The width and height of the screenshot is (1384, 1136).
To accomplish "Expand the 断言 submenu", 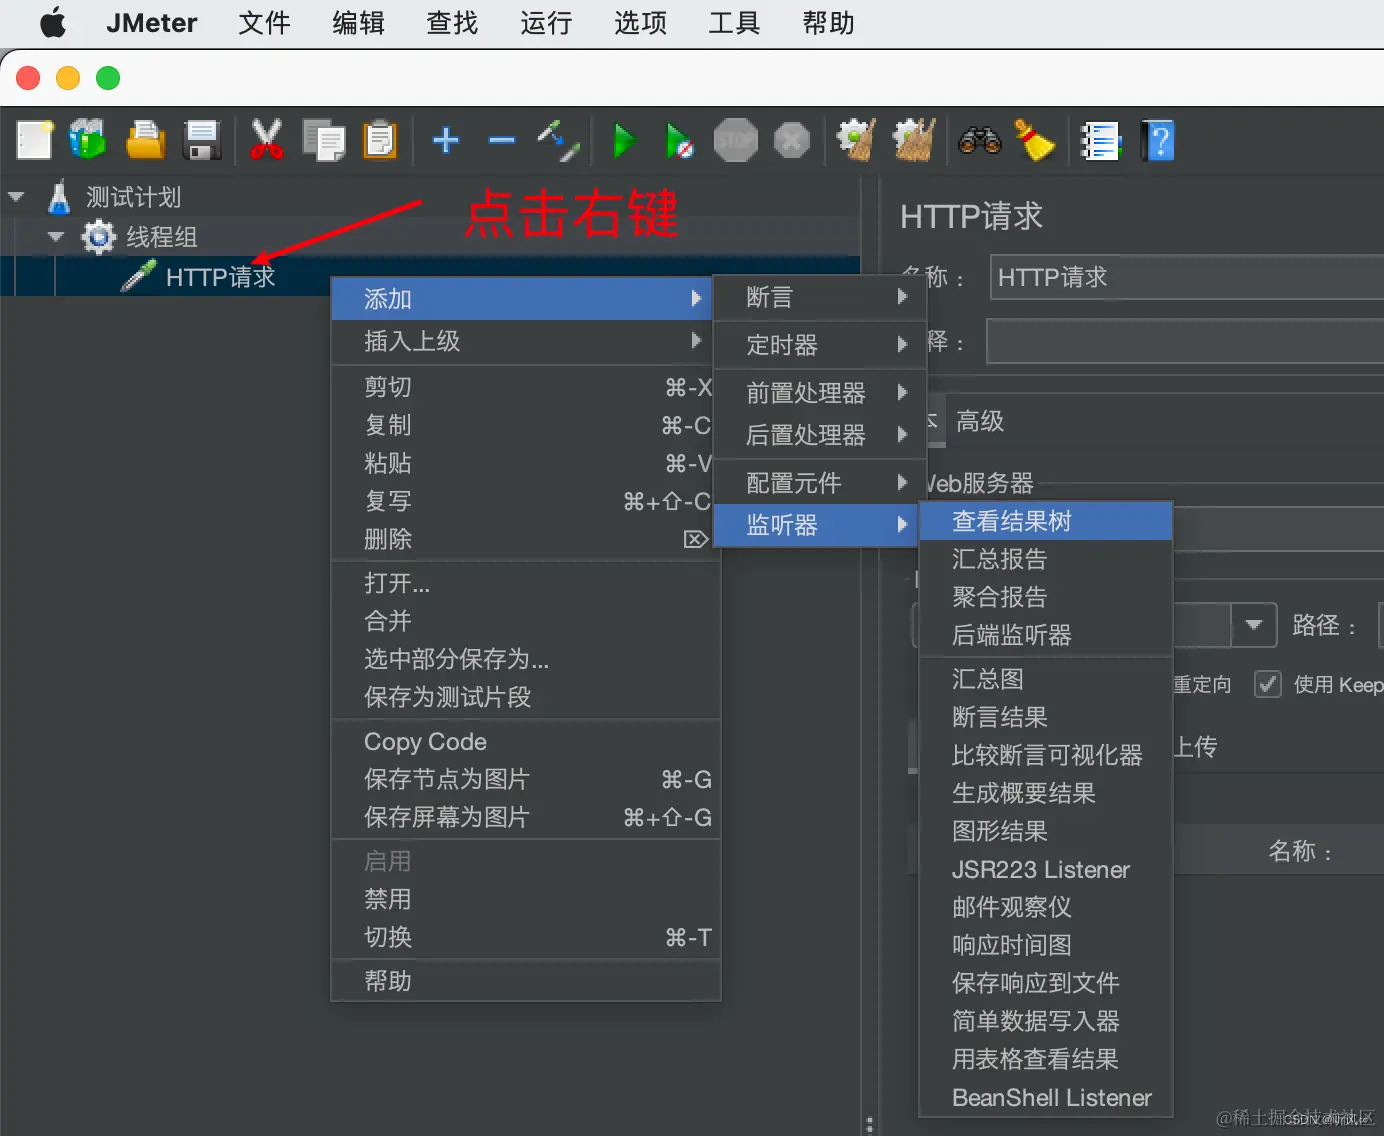I will point(820,297).
